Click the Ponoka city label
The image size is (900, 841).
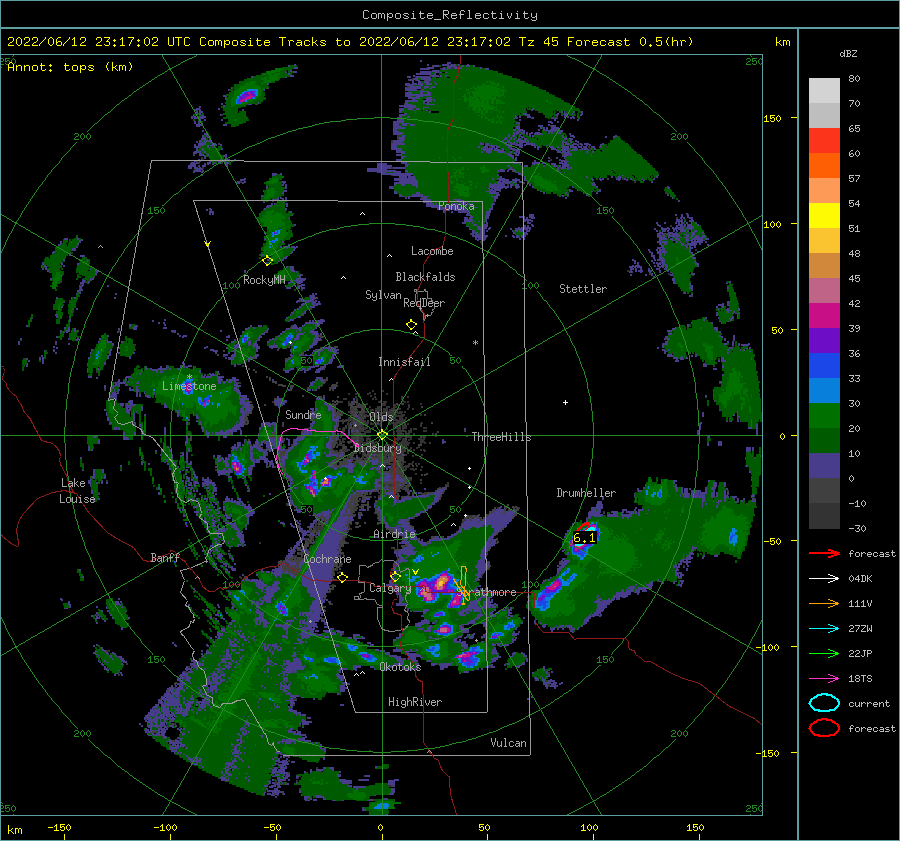pyautogui.click(x=456, y=206)
